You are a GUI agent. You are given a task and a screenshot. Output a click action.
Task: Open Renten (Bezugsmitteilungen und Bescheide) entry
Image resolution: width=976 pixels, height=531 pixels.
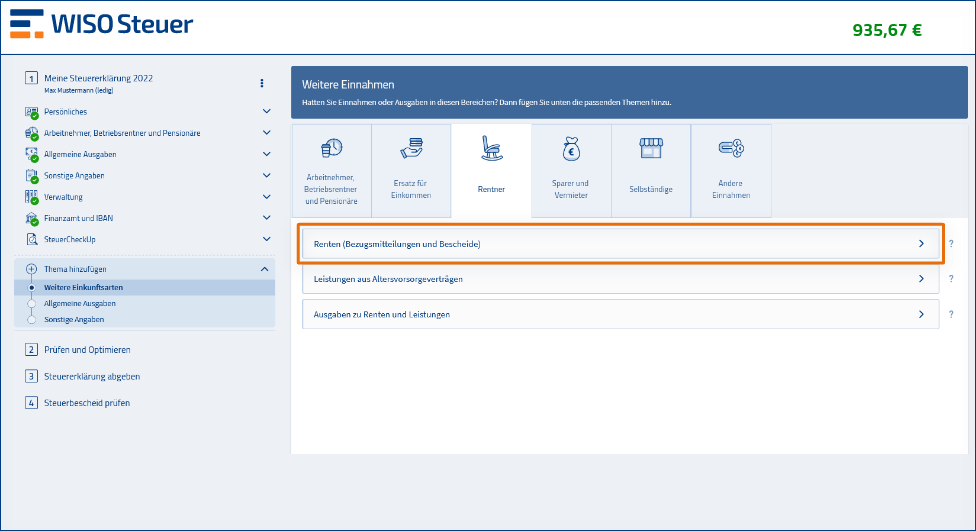[620, 243]
